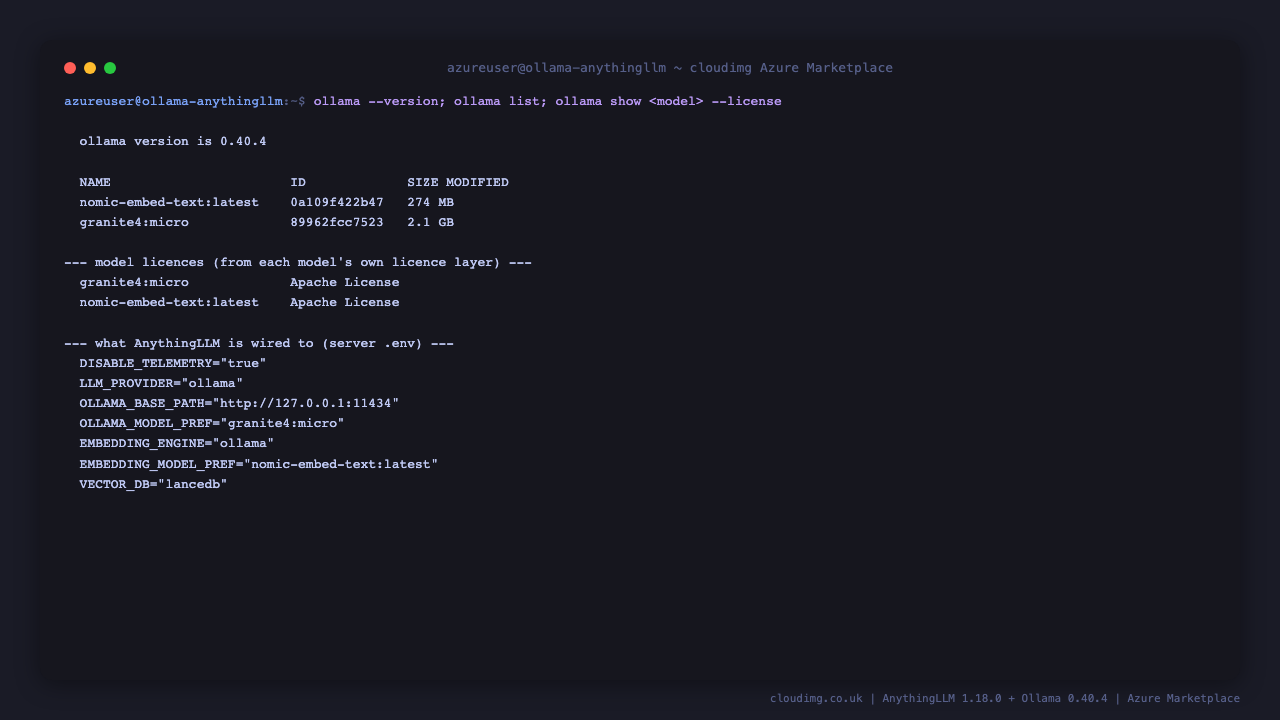Click the yellow minimize window dot
Image resolution: width=1280 pixels, height=720 pixels.
coord(90,68)
